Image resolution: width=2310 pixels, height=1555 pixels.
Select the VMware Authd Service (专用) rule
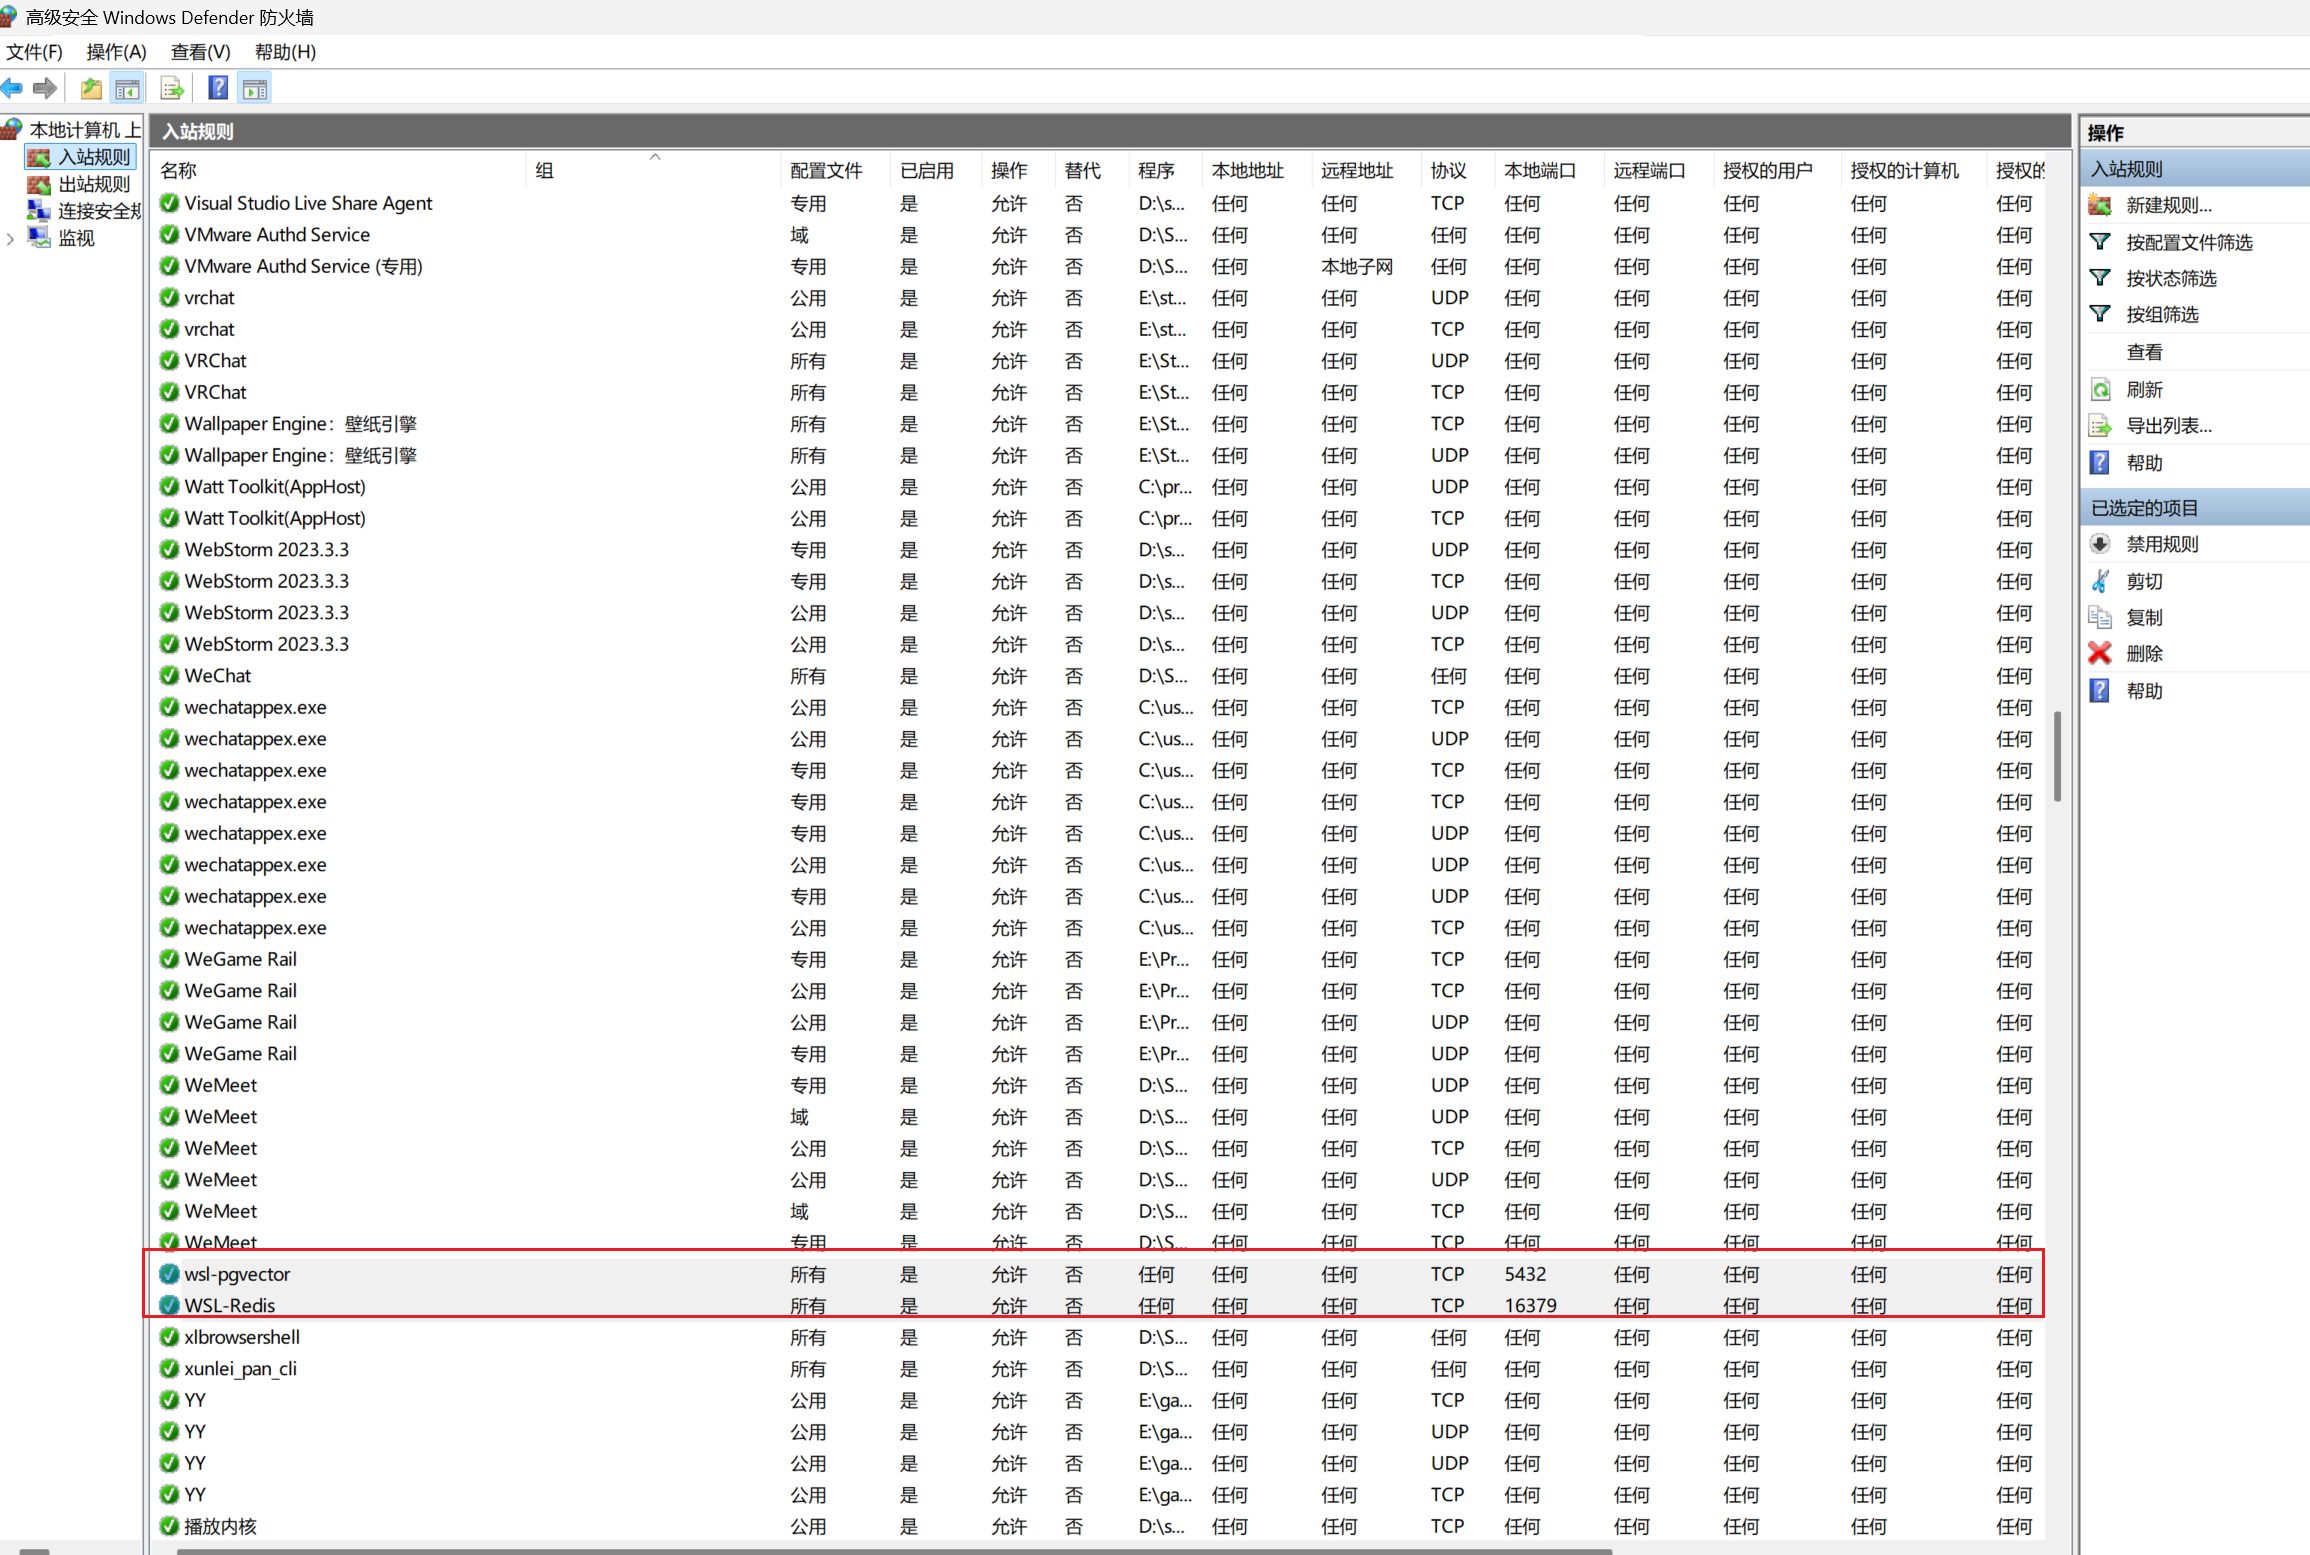pos(303,266)
